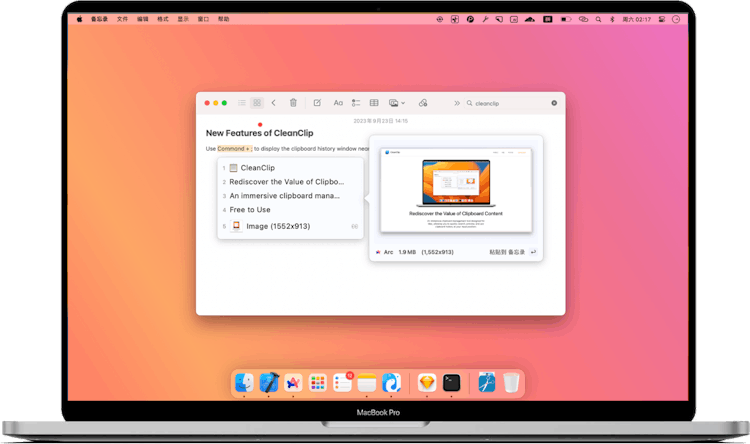Screen dimensions: 750x444
Task: Click the wrench menu bar icon
Action: coord(485,20)
